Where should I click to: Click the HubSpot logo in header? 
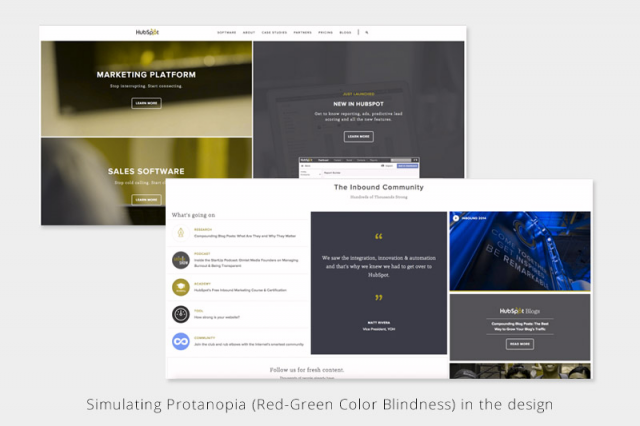(x=147, y=32)
